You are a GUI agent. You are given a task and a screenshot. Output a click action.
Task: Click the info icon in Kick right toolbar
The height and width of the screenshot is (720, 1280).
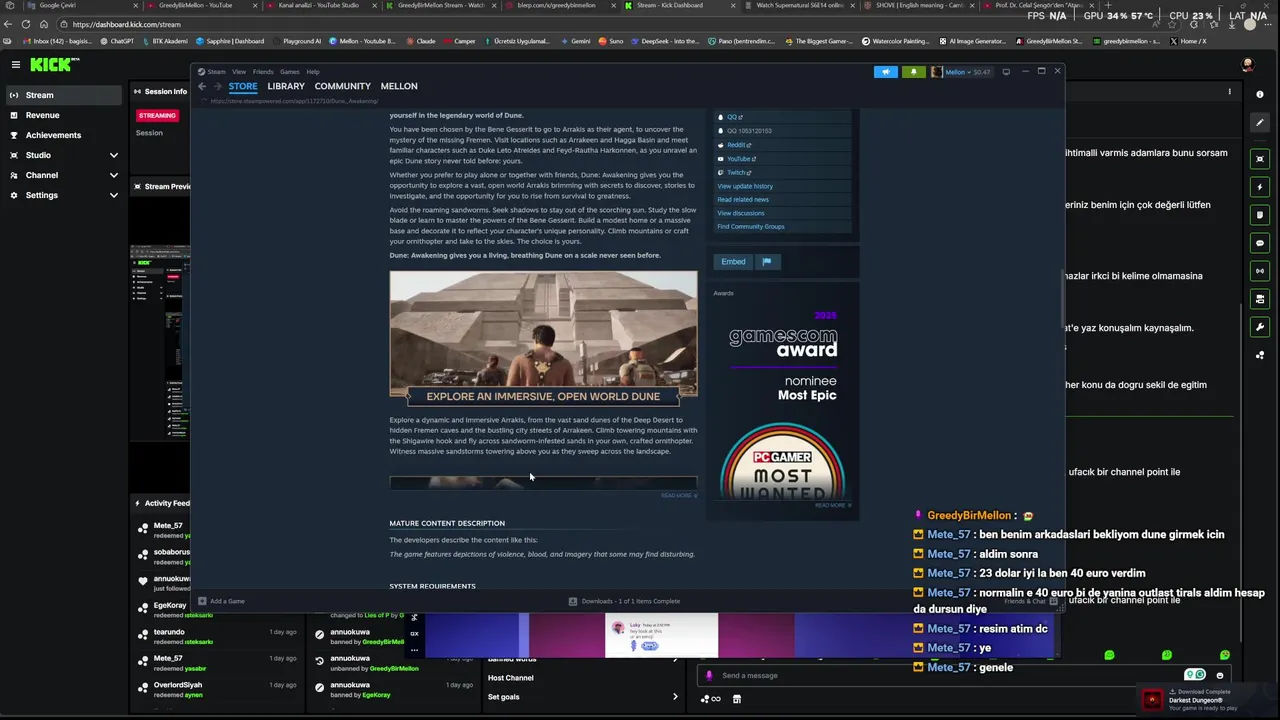coord(1260,95)
